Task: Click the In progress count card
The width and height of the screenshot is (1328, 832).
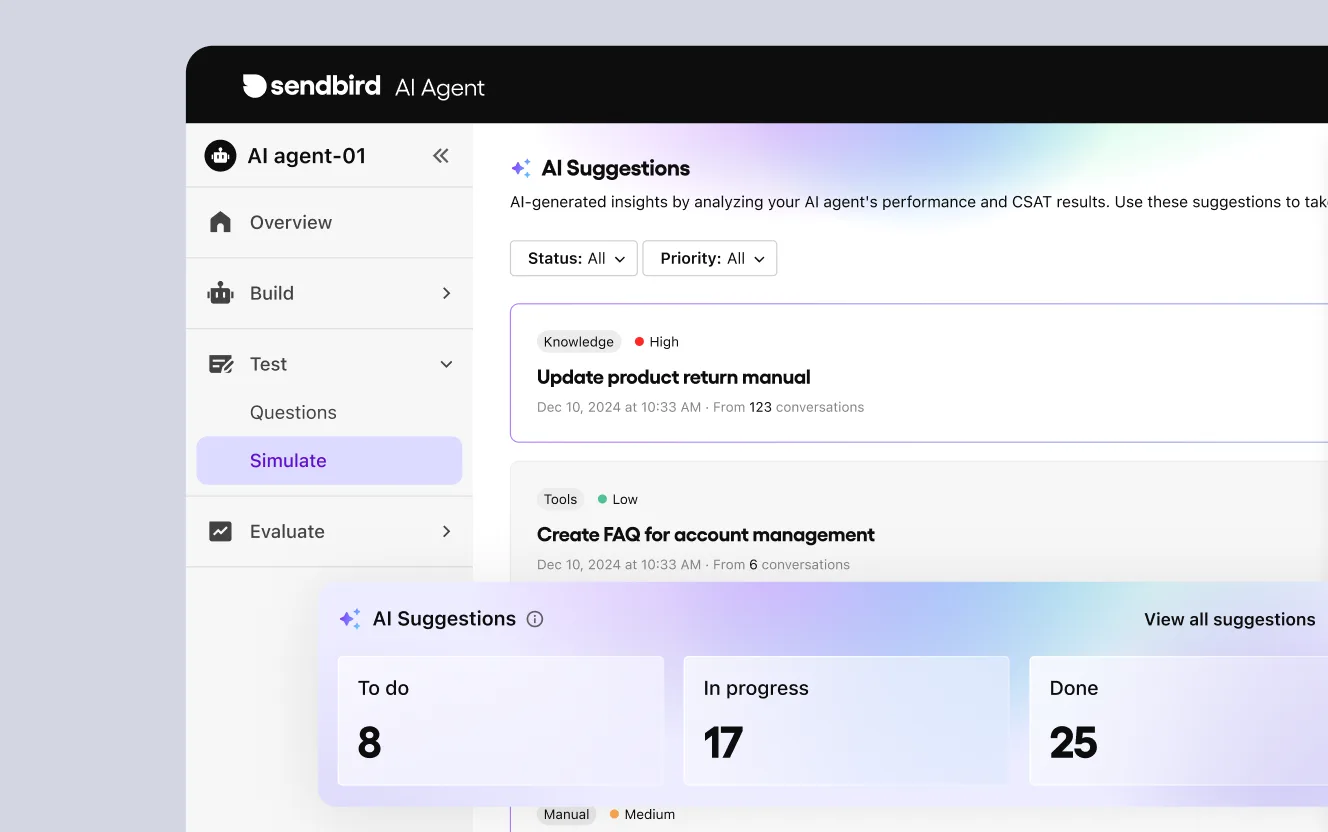Action: click(846, 720)
